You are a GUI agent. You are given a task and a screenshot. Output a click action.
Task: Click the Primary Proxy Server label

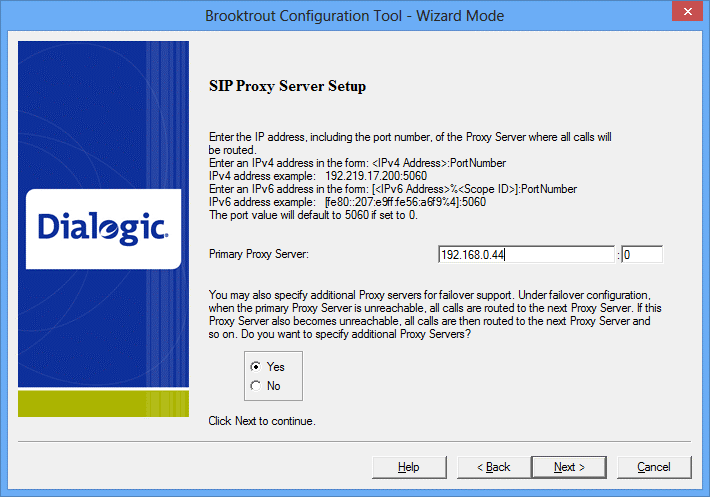(258, 255)
